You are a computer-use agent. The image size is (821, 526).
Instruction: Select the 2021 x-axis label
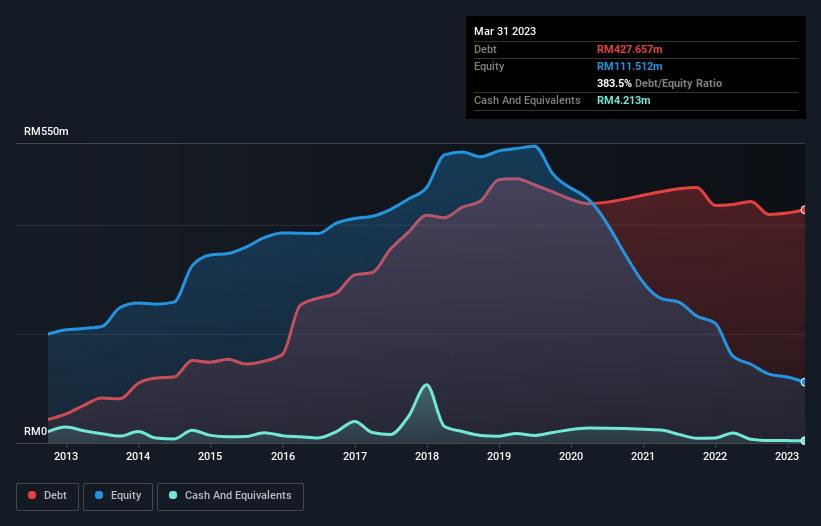coord(643,456)
